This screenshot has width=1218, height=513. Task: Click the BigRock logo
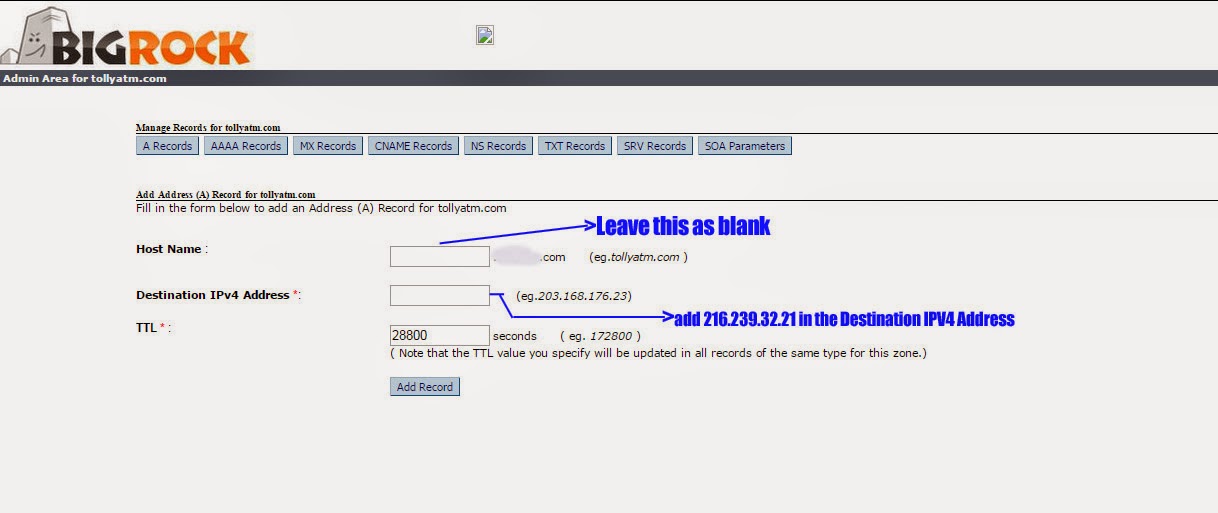125,36
